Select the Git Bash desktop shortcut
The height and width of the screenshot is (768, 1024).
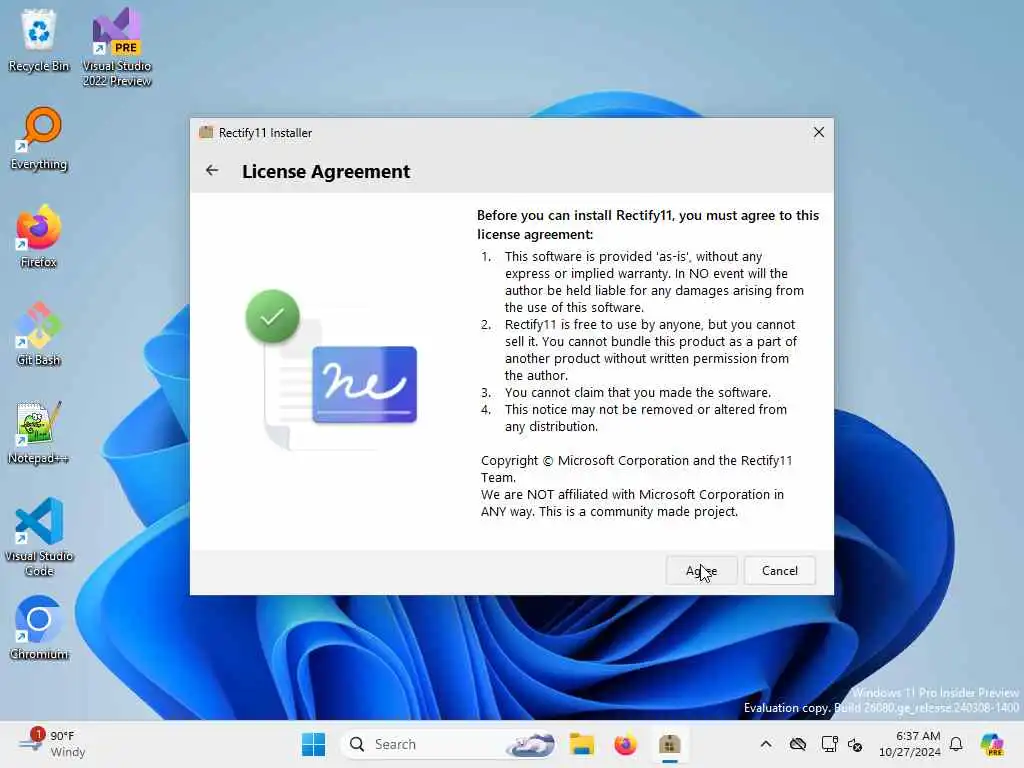(x=39, y=334)
